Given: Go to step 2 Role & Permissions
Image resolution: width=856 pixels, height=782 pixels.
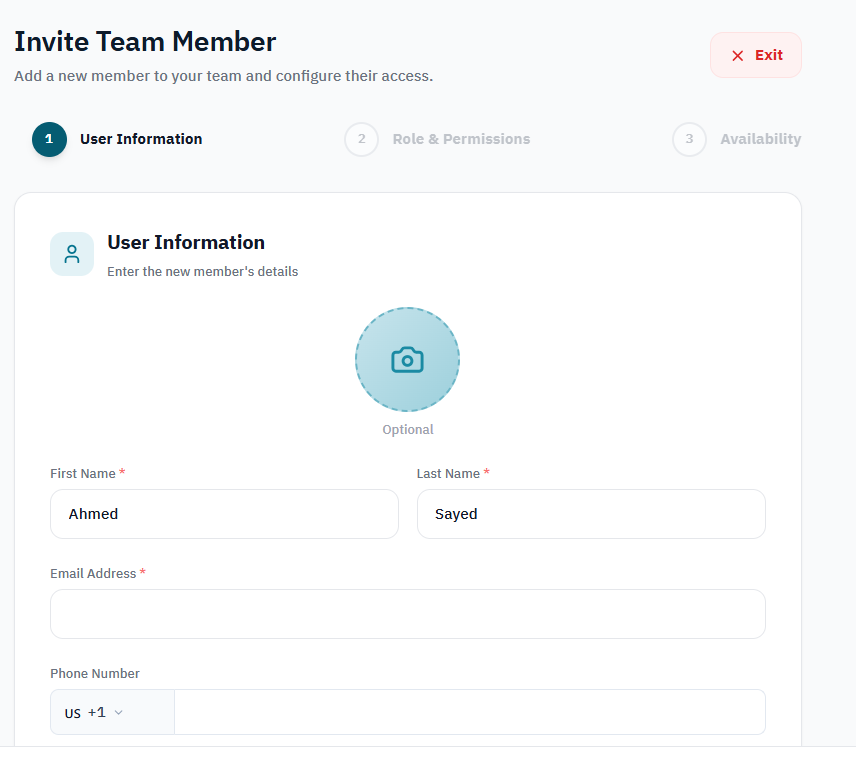Looking at the screenshot, I should click(437, 139).
